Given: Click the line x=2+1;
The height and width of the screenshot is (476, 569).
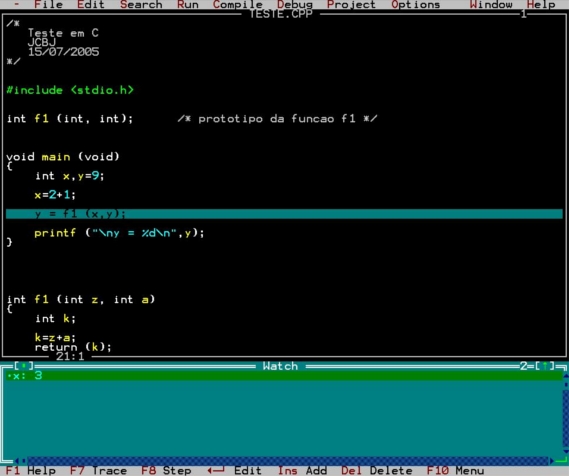Looking at the screenshot, I should pos(55,195).
